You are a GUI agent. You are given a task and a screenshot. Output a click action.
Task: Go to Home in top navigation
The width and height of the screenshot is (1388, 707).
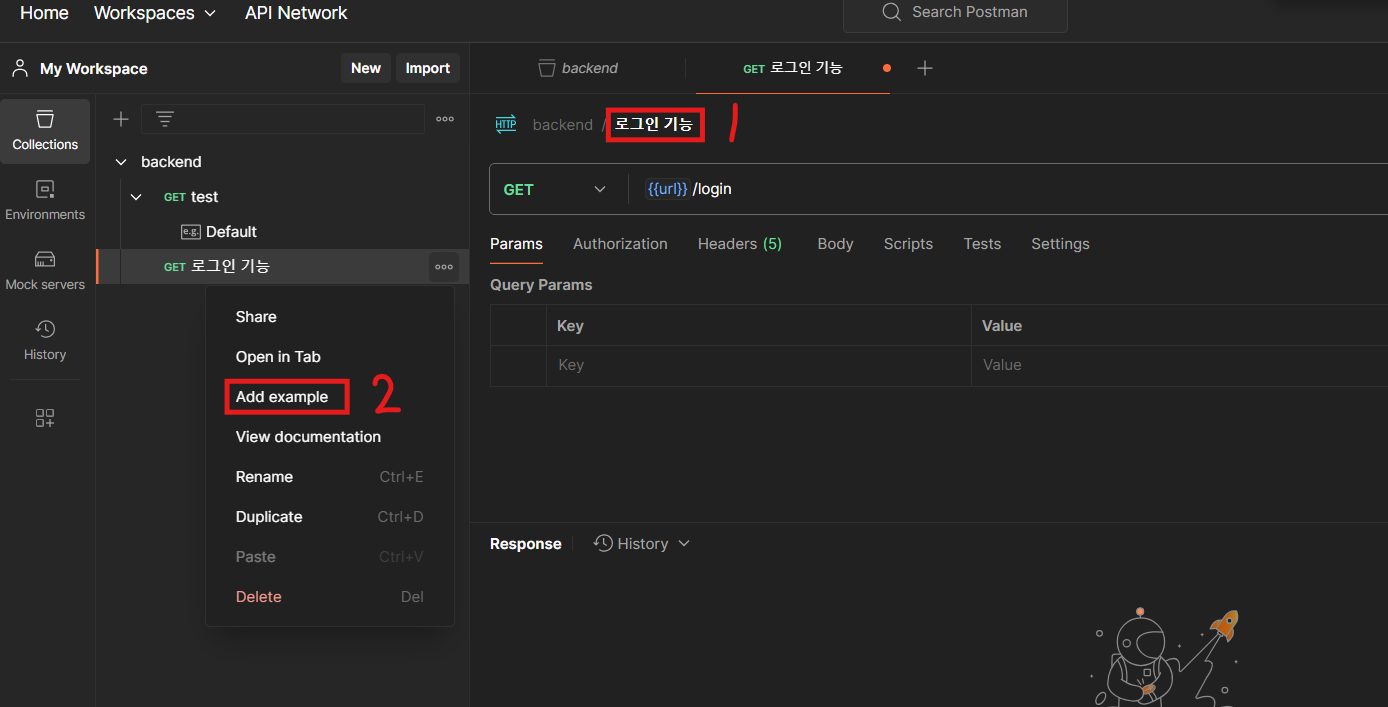[x=44, y=13]
